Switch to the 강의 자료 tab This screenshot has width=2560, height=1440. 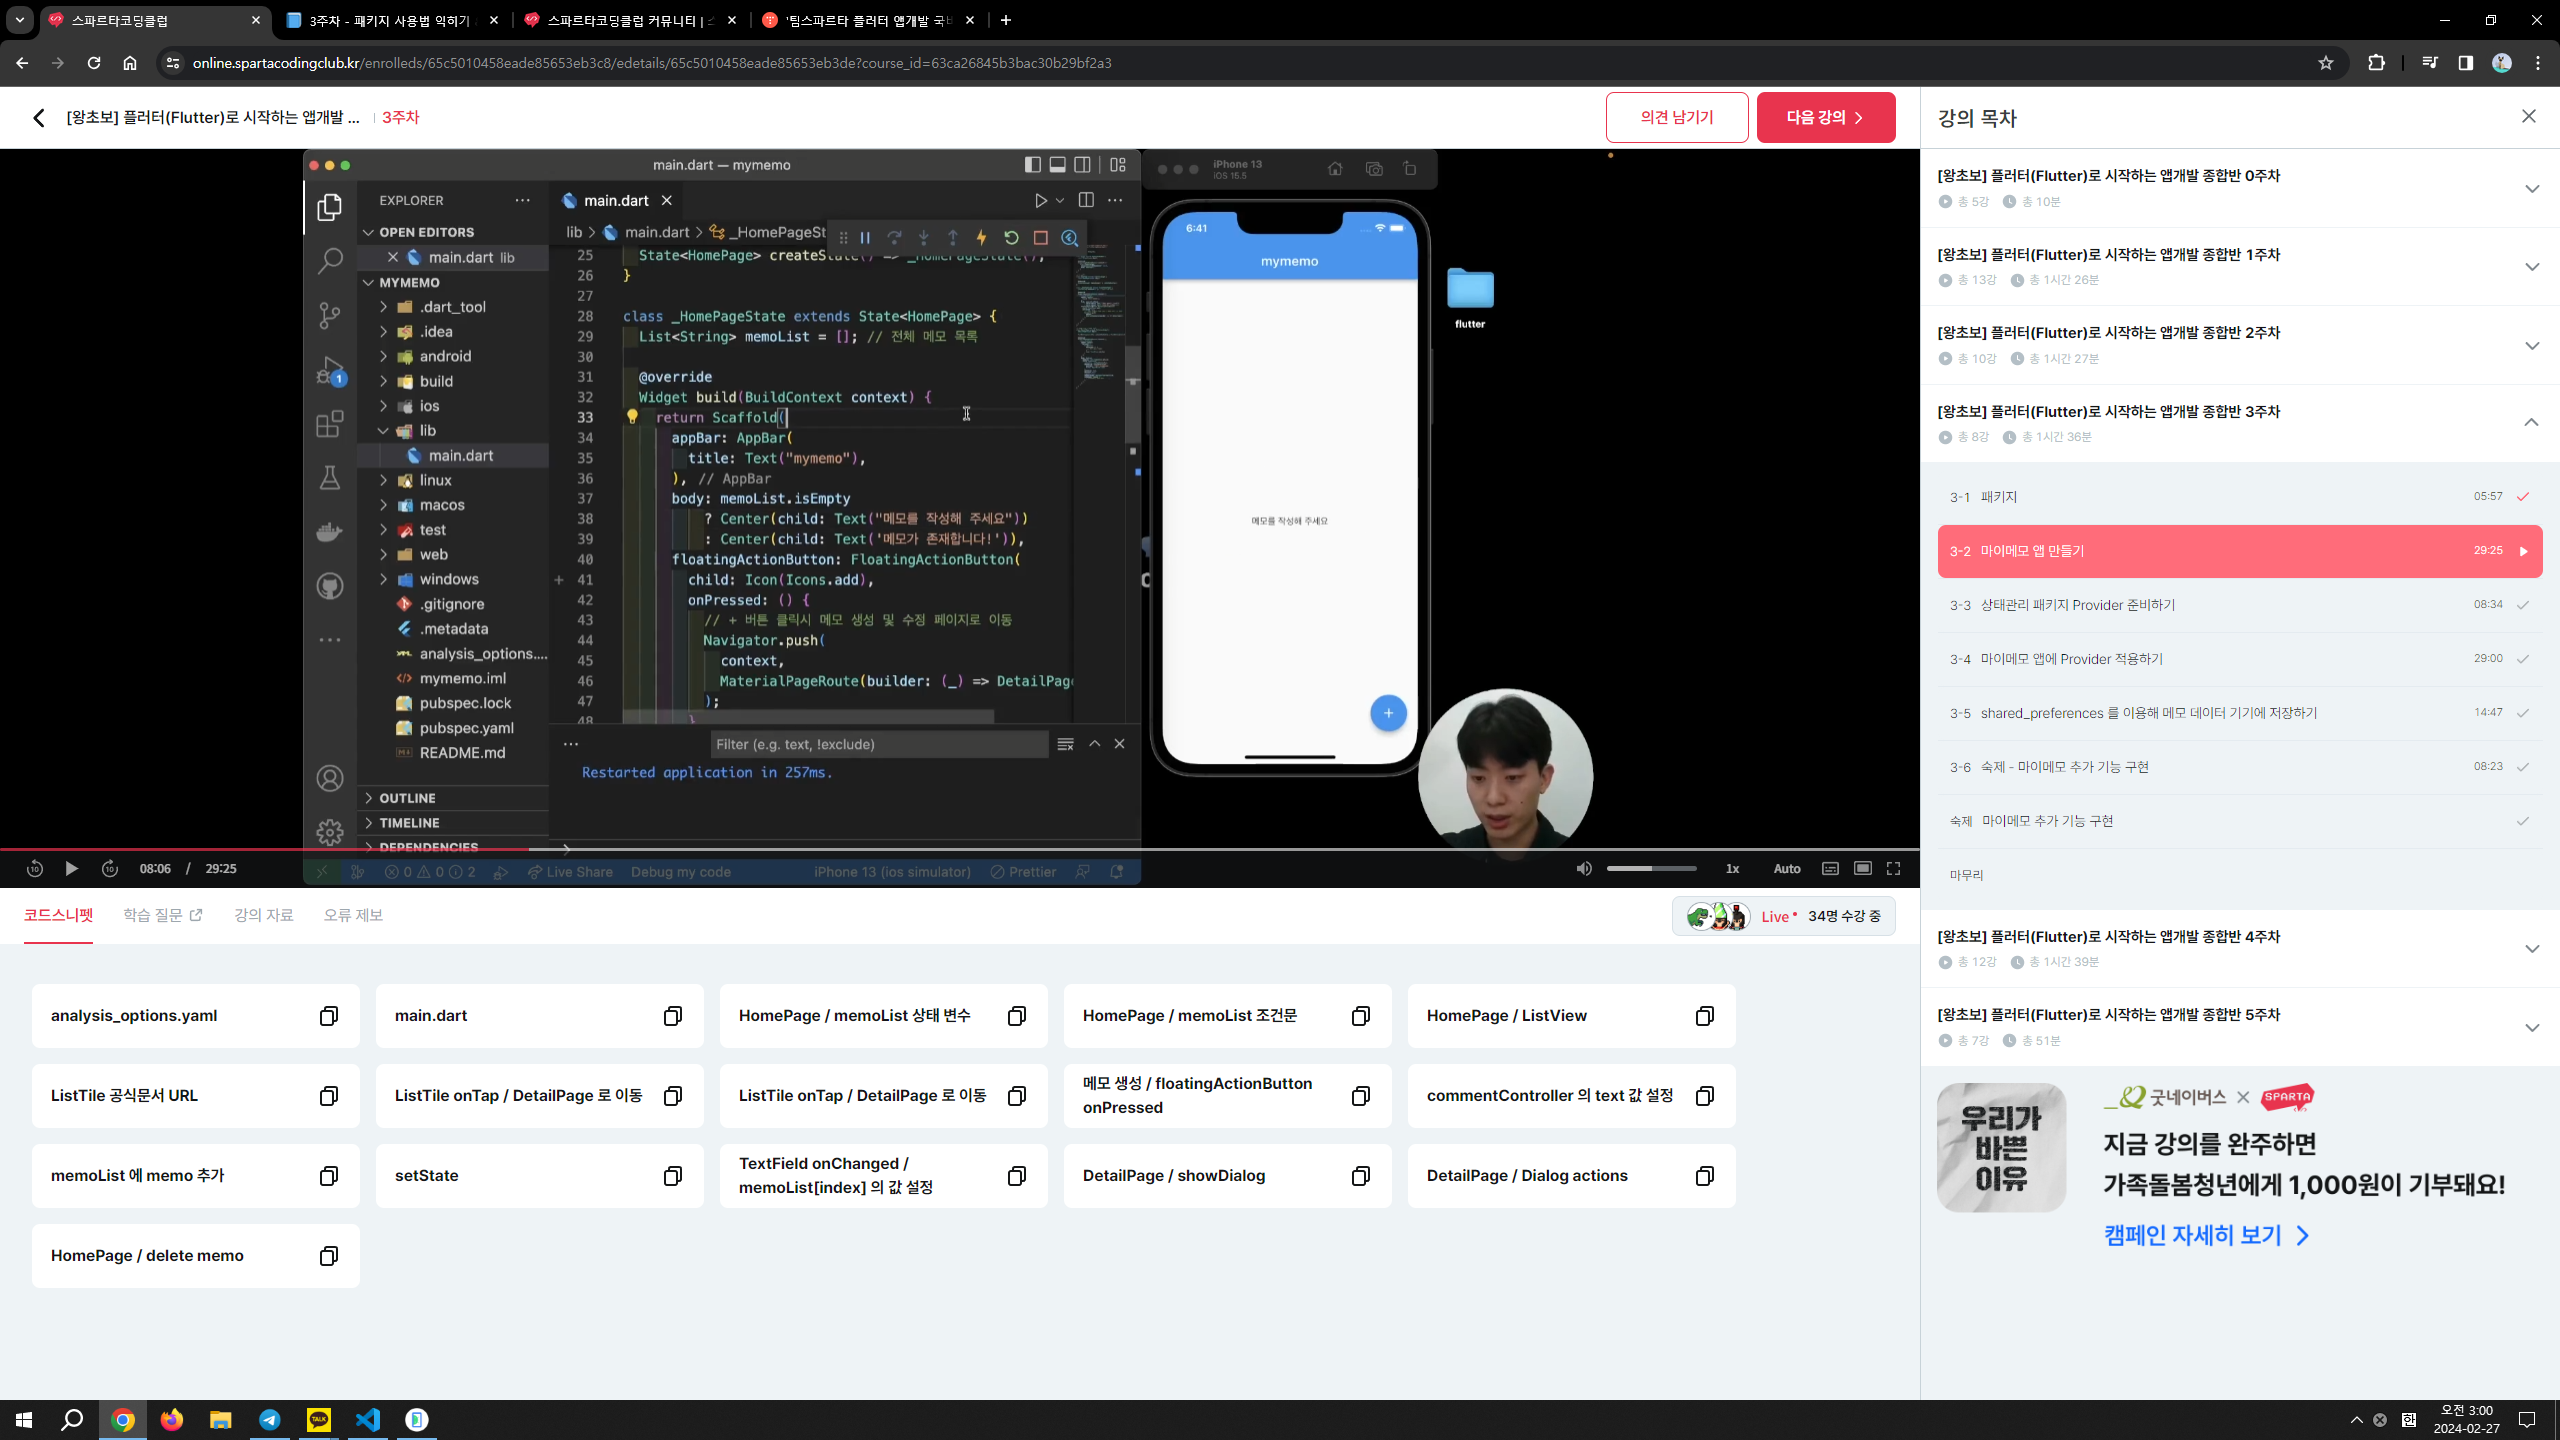[264, 915]
